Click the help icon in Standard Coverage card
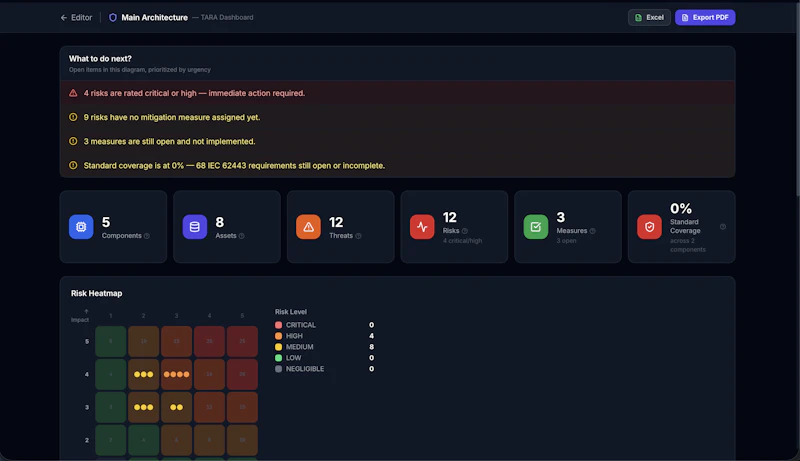This screenshot has width=800, height=461. (723, 226)
